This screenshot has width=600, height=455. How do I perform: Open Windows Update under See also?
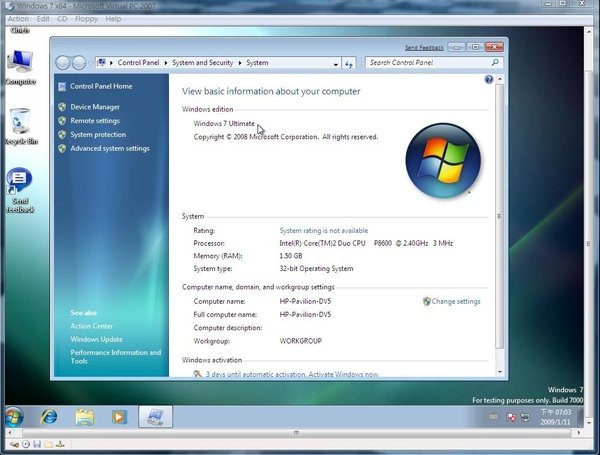[96, 339]
